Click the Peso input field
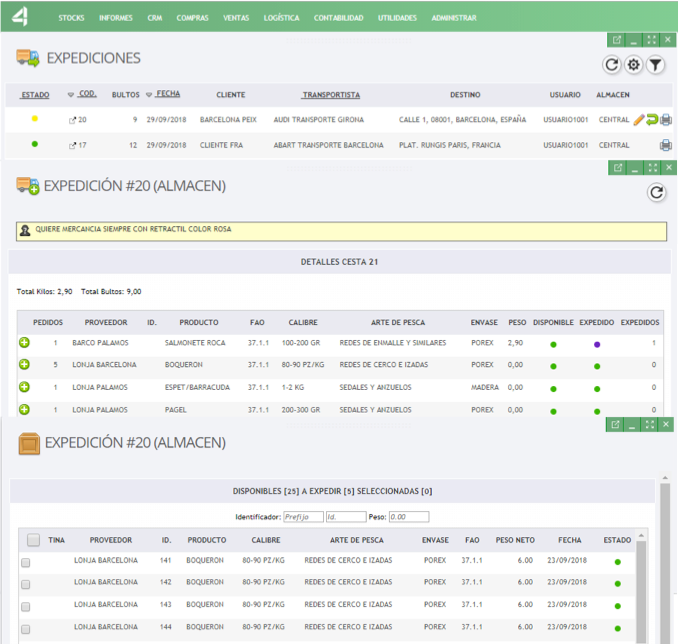Screen dimensions: 679x644 [x=408, y=517]
